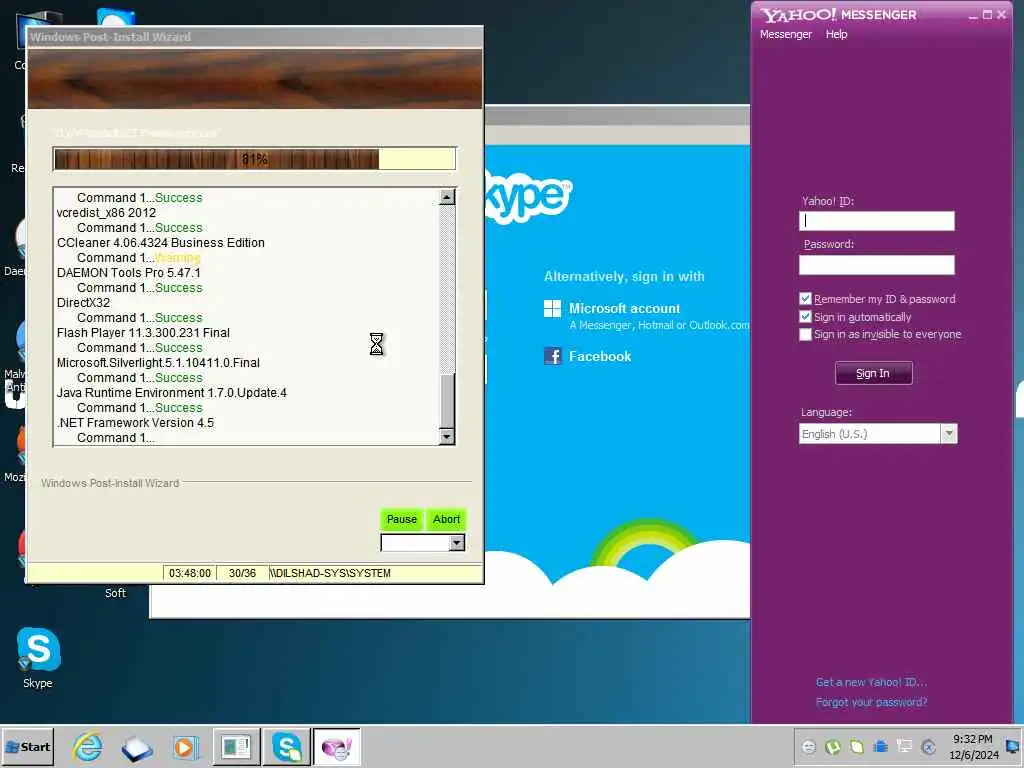Switch to Yahoo Messenger taskbar button
Image resolution: width=1024 pixels, height=768 pixels.
point(337,747)
